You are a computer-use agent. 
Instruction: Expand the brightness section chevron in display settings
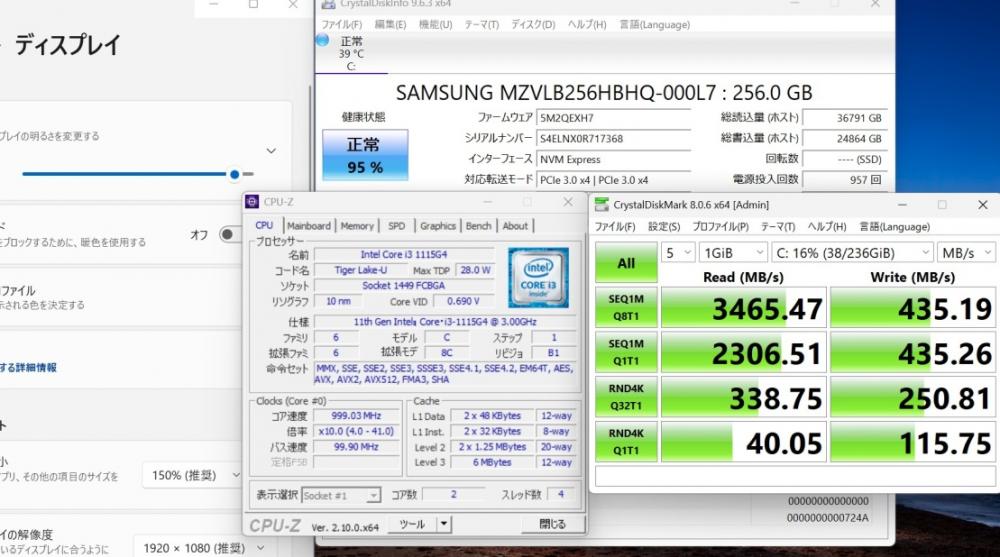point(271,151)
